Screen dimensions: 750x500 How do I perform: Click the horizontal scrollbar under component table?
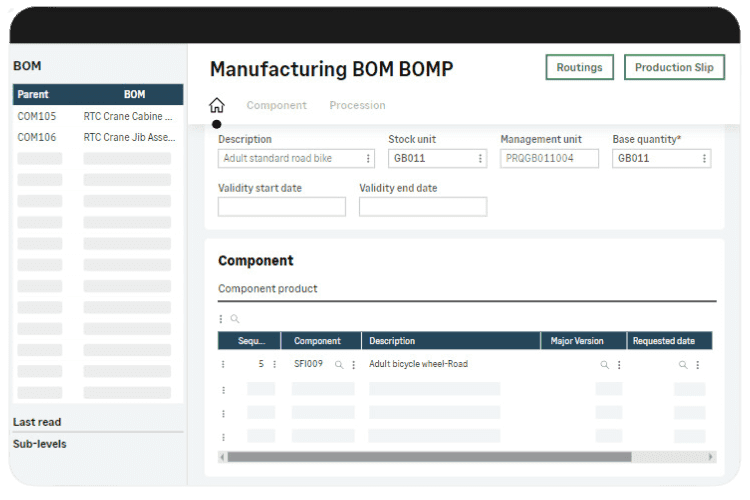[x=430, y=457]
